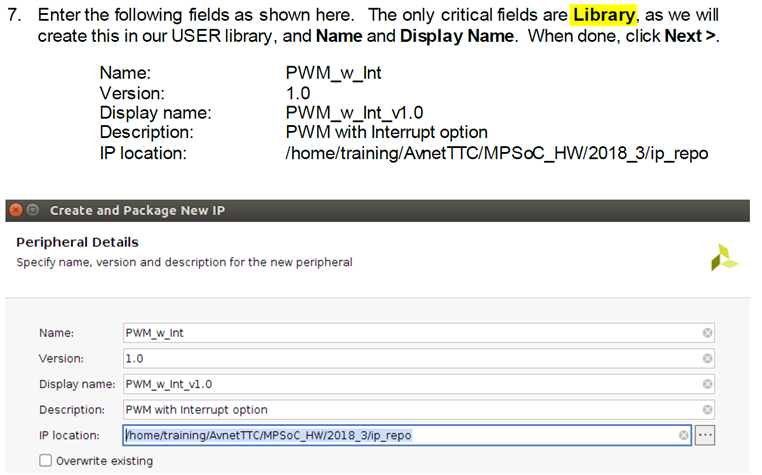Click the 'IP location:' label in the dialog
This screenshot has width=762, height=475.
69,436
